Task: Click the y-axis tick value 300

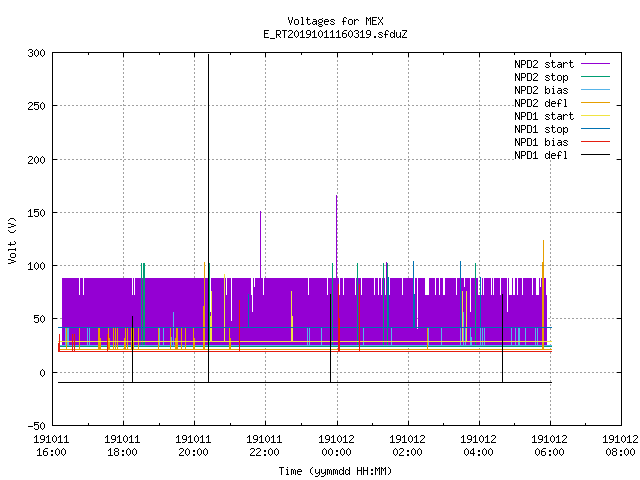Action: tap(36, 53)
